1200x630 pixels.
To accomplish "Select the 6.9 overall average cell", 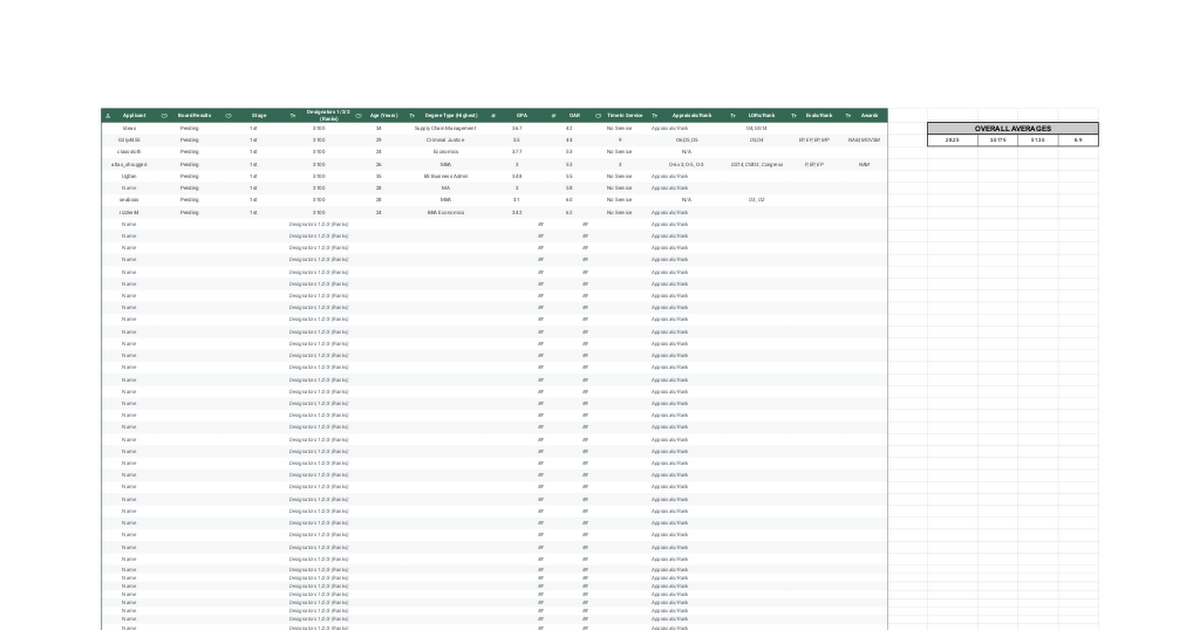I will (x=1078, y=141).
